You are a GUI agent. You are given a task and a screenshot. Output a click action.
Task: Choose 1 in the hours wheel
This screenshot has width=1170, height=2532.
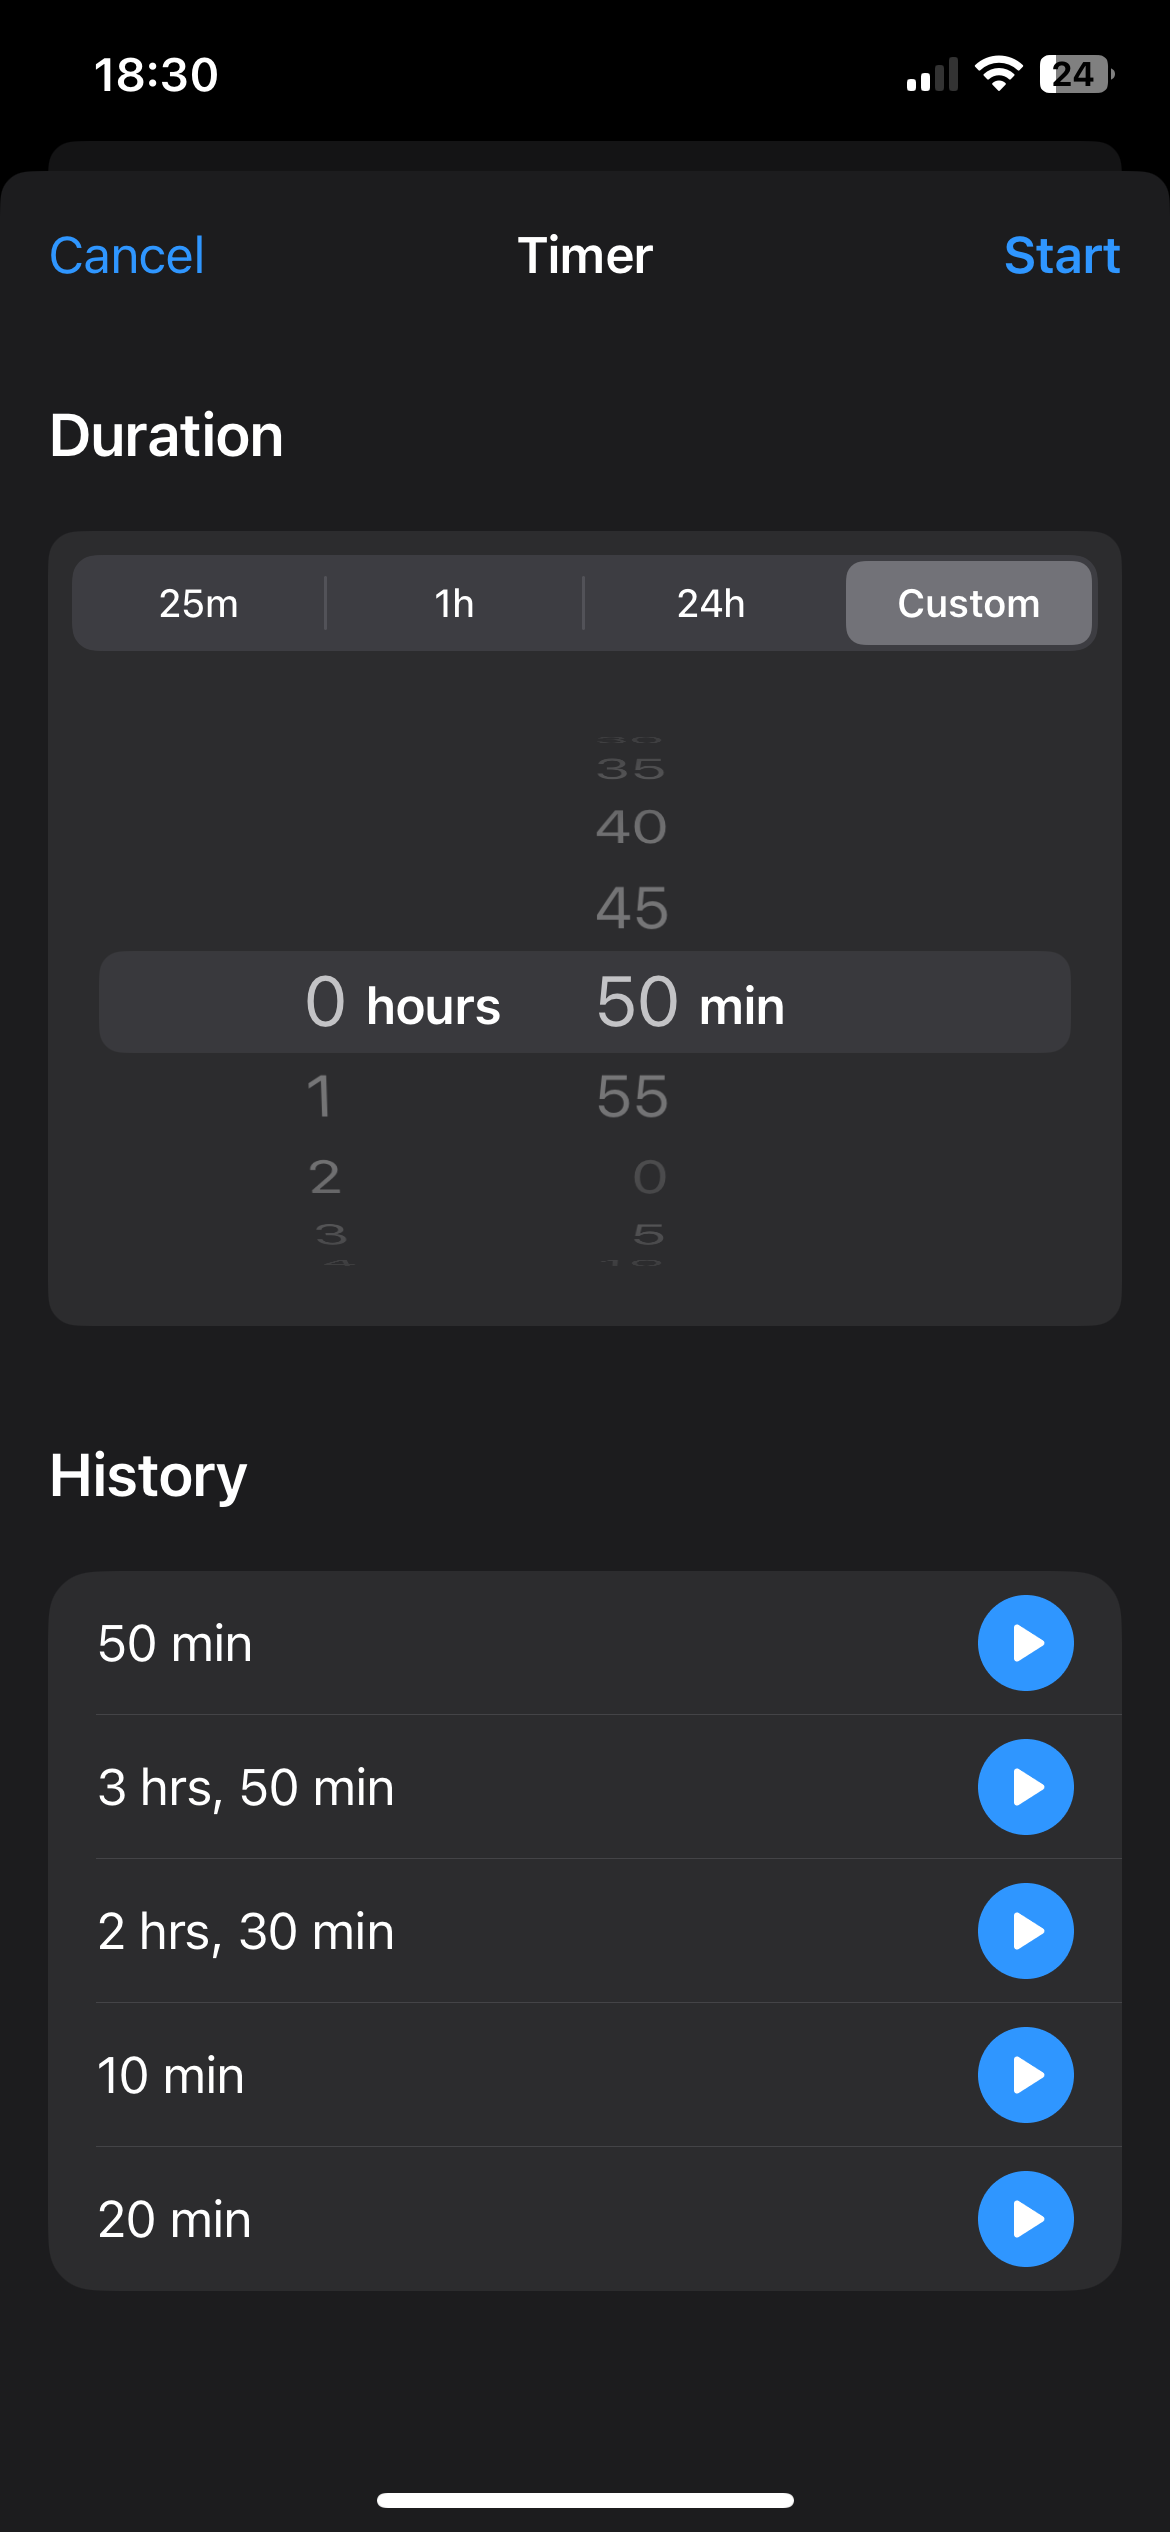pyautogui.click(x=320, y=1097)
